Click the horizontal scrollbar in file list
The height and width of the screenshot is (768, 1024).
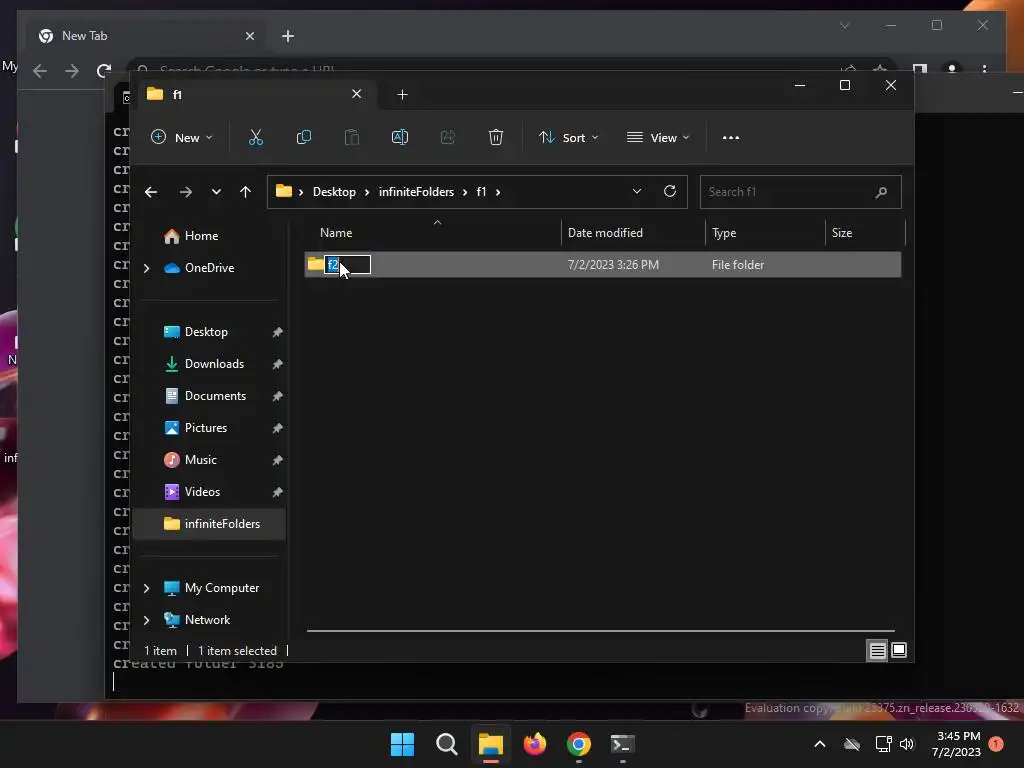[x=601, y=631]
